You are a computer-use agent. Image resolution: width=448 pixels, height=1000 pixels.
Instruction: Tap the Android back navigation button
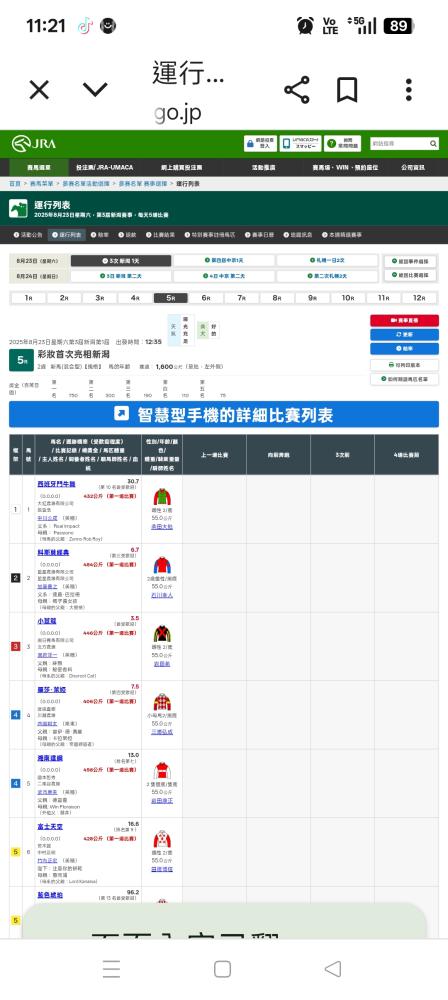(x=332, y=969)
